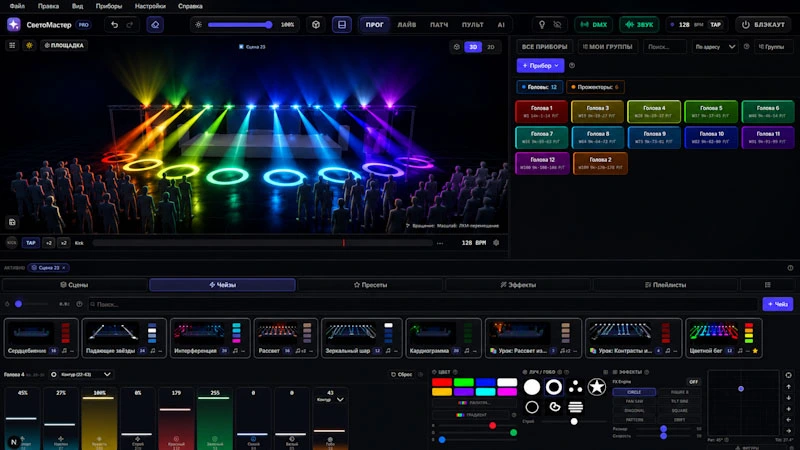Select the swirl gobo
This screenshot has height=450, width=800.
(x=554, y=407)
